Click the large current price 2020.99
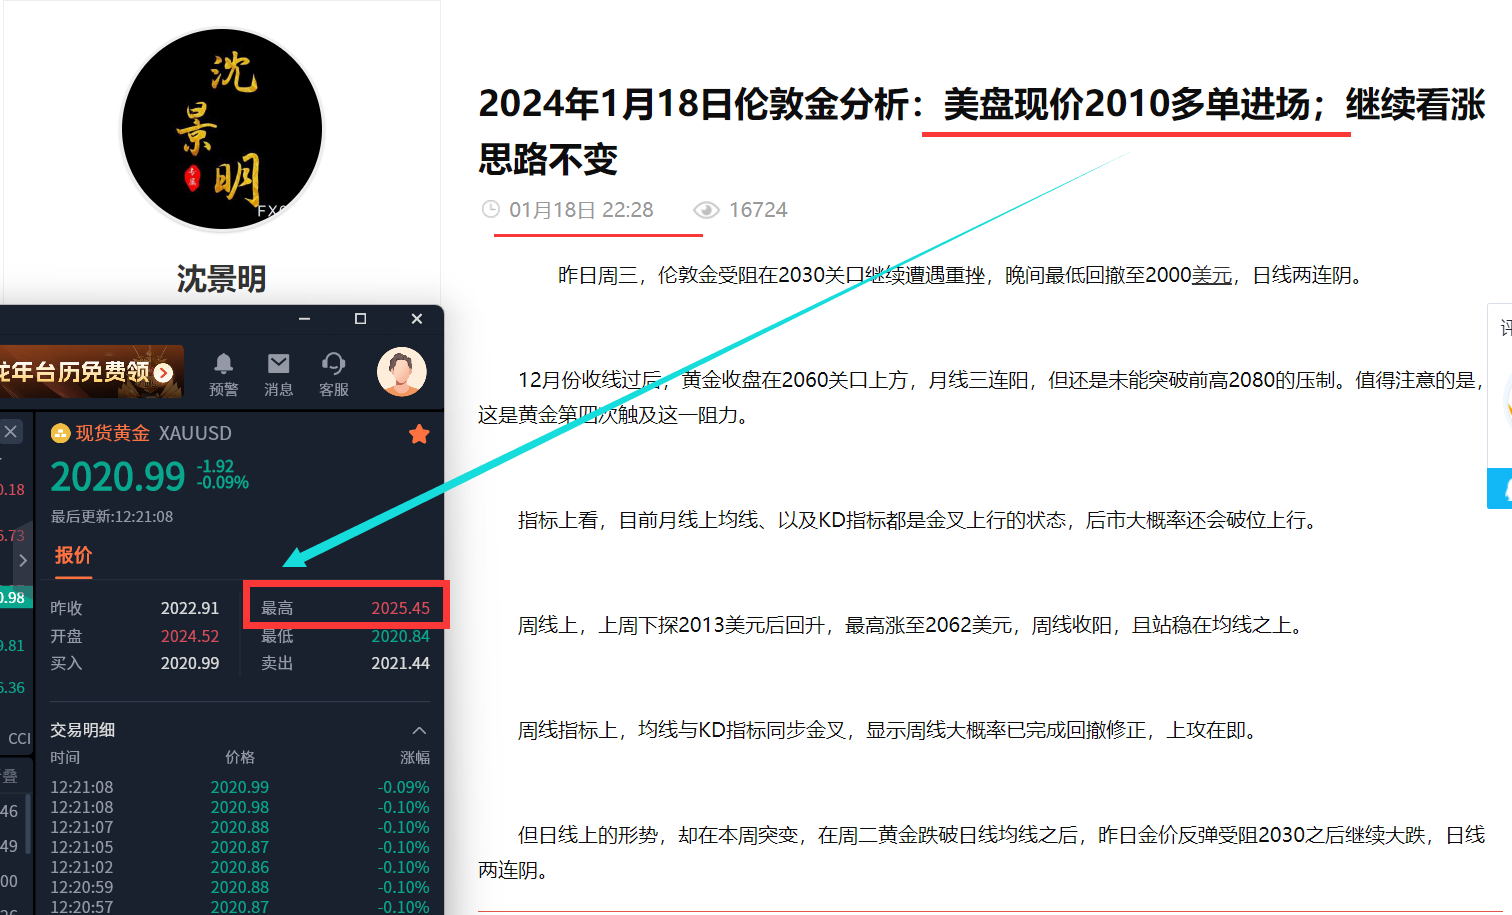The image size is (1512, 915). (118, 477)
